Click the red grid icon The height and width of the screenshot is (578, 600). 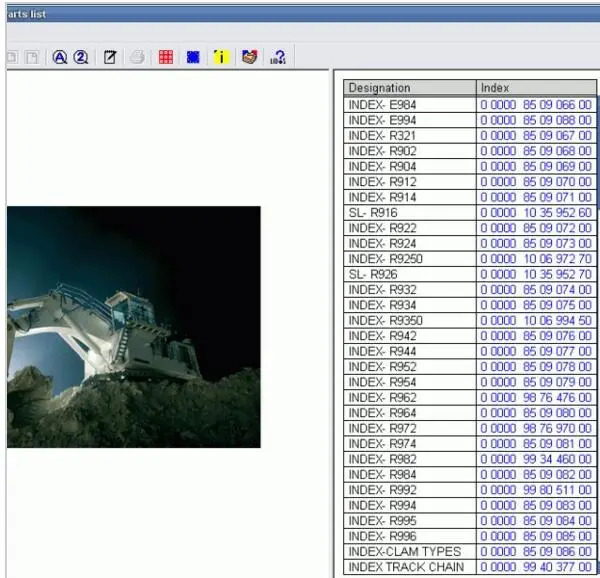click(x=166, y=57)
